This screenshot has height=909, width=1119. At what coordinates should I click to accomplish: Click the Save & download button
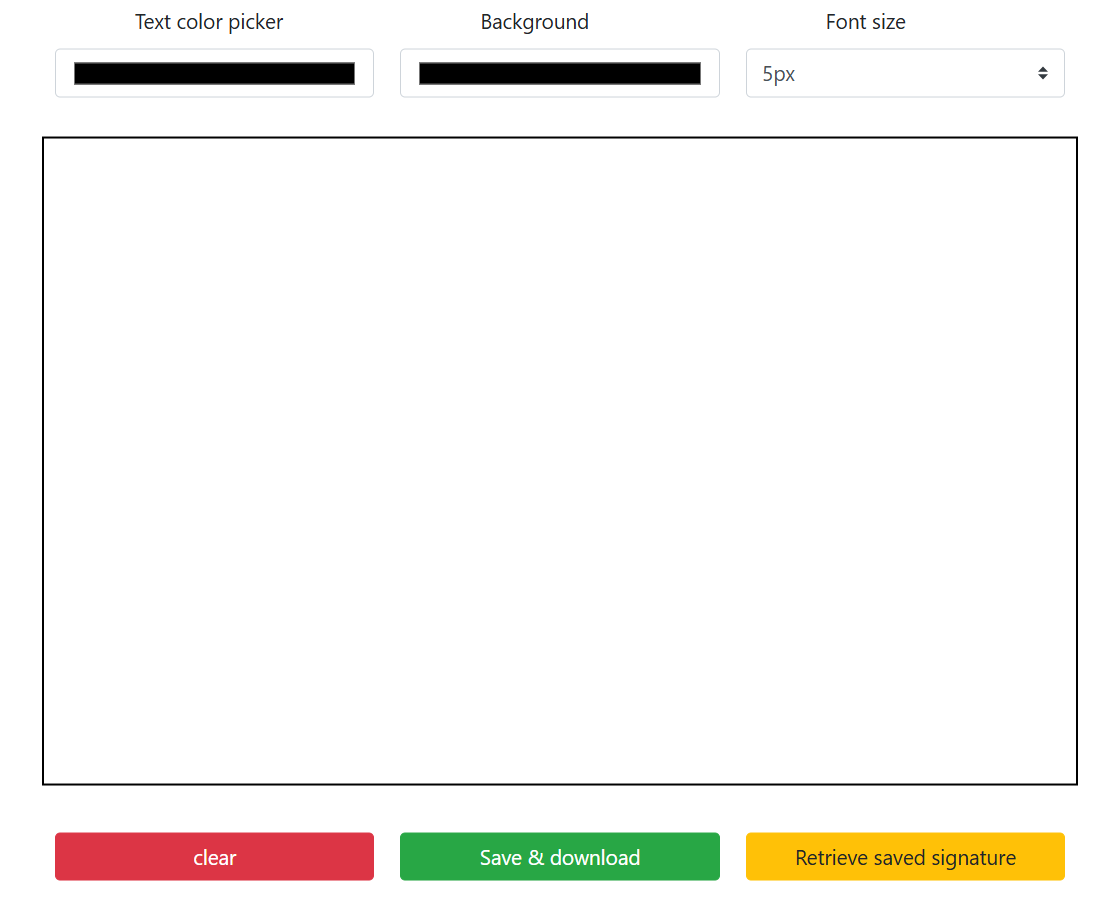[x=560, y=856]
